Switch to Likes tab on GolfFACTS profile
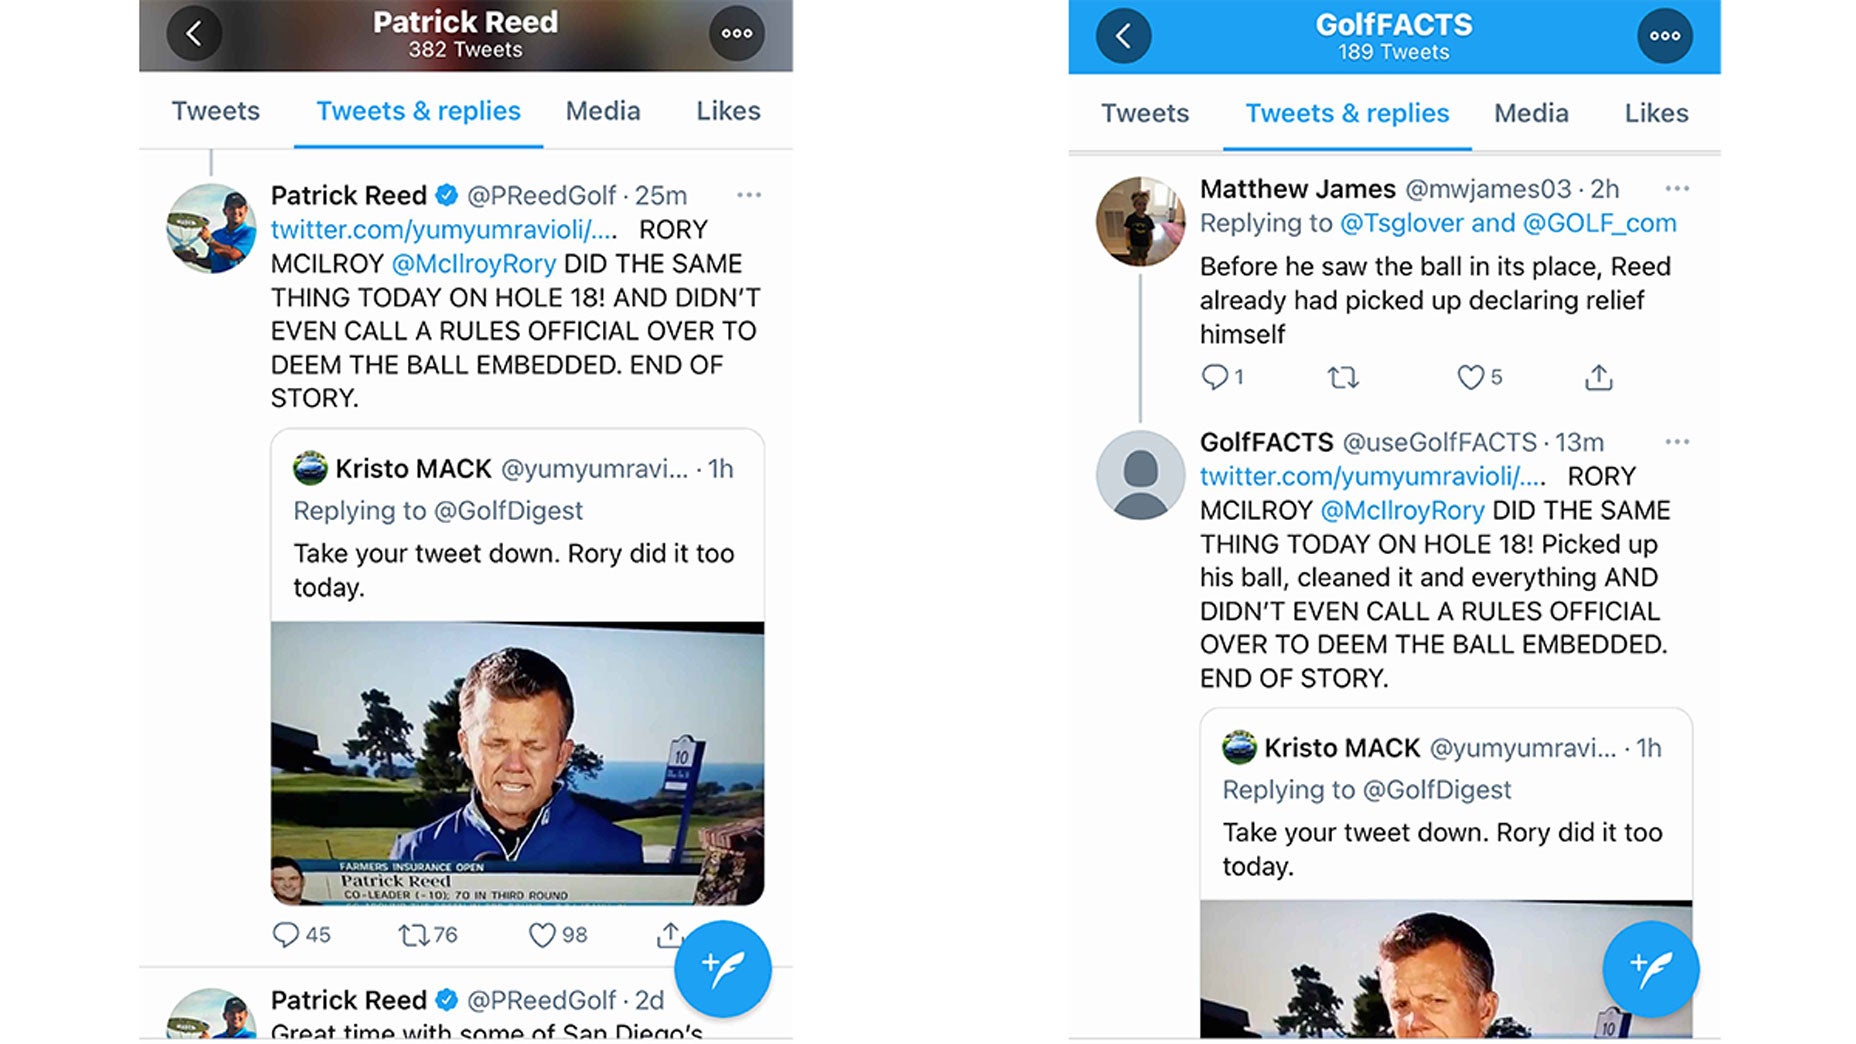 tap(1656, 113)
